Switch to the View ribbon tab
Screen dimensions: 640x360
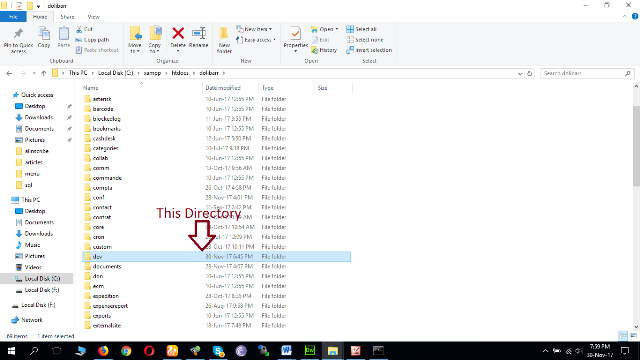pyautogui.click(x=93, y=17)
